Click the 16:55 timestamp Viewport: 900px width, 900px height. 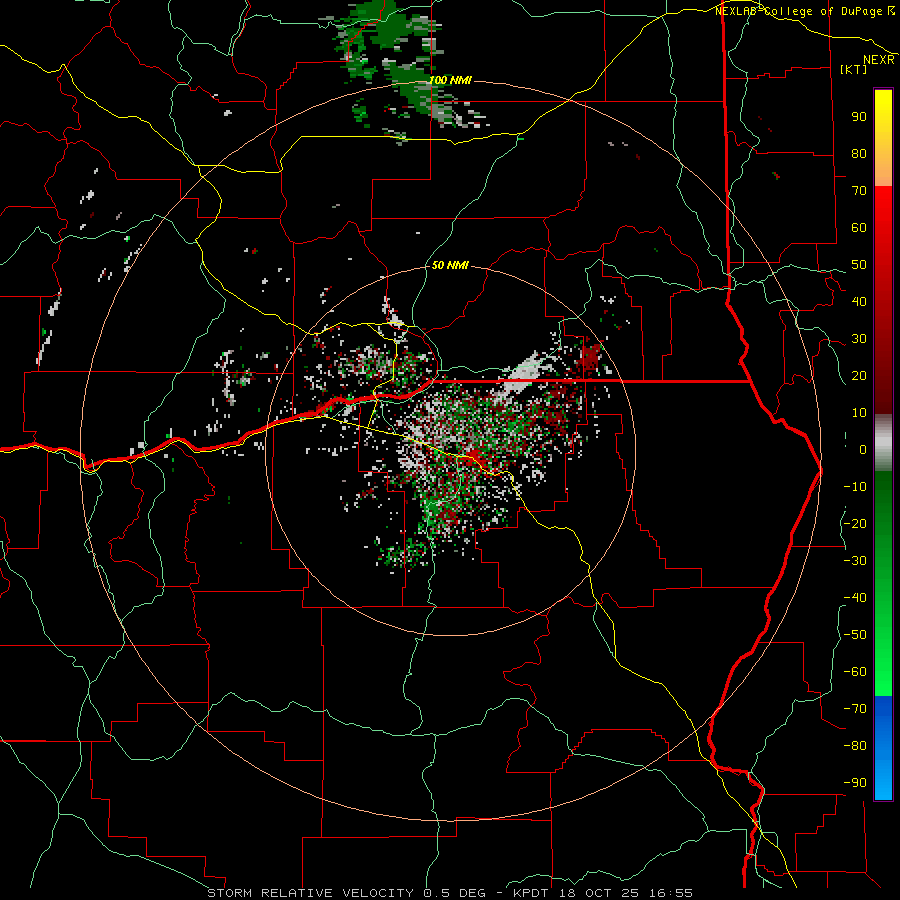[671, 893]
